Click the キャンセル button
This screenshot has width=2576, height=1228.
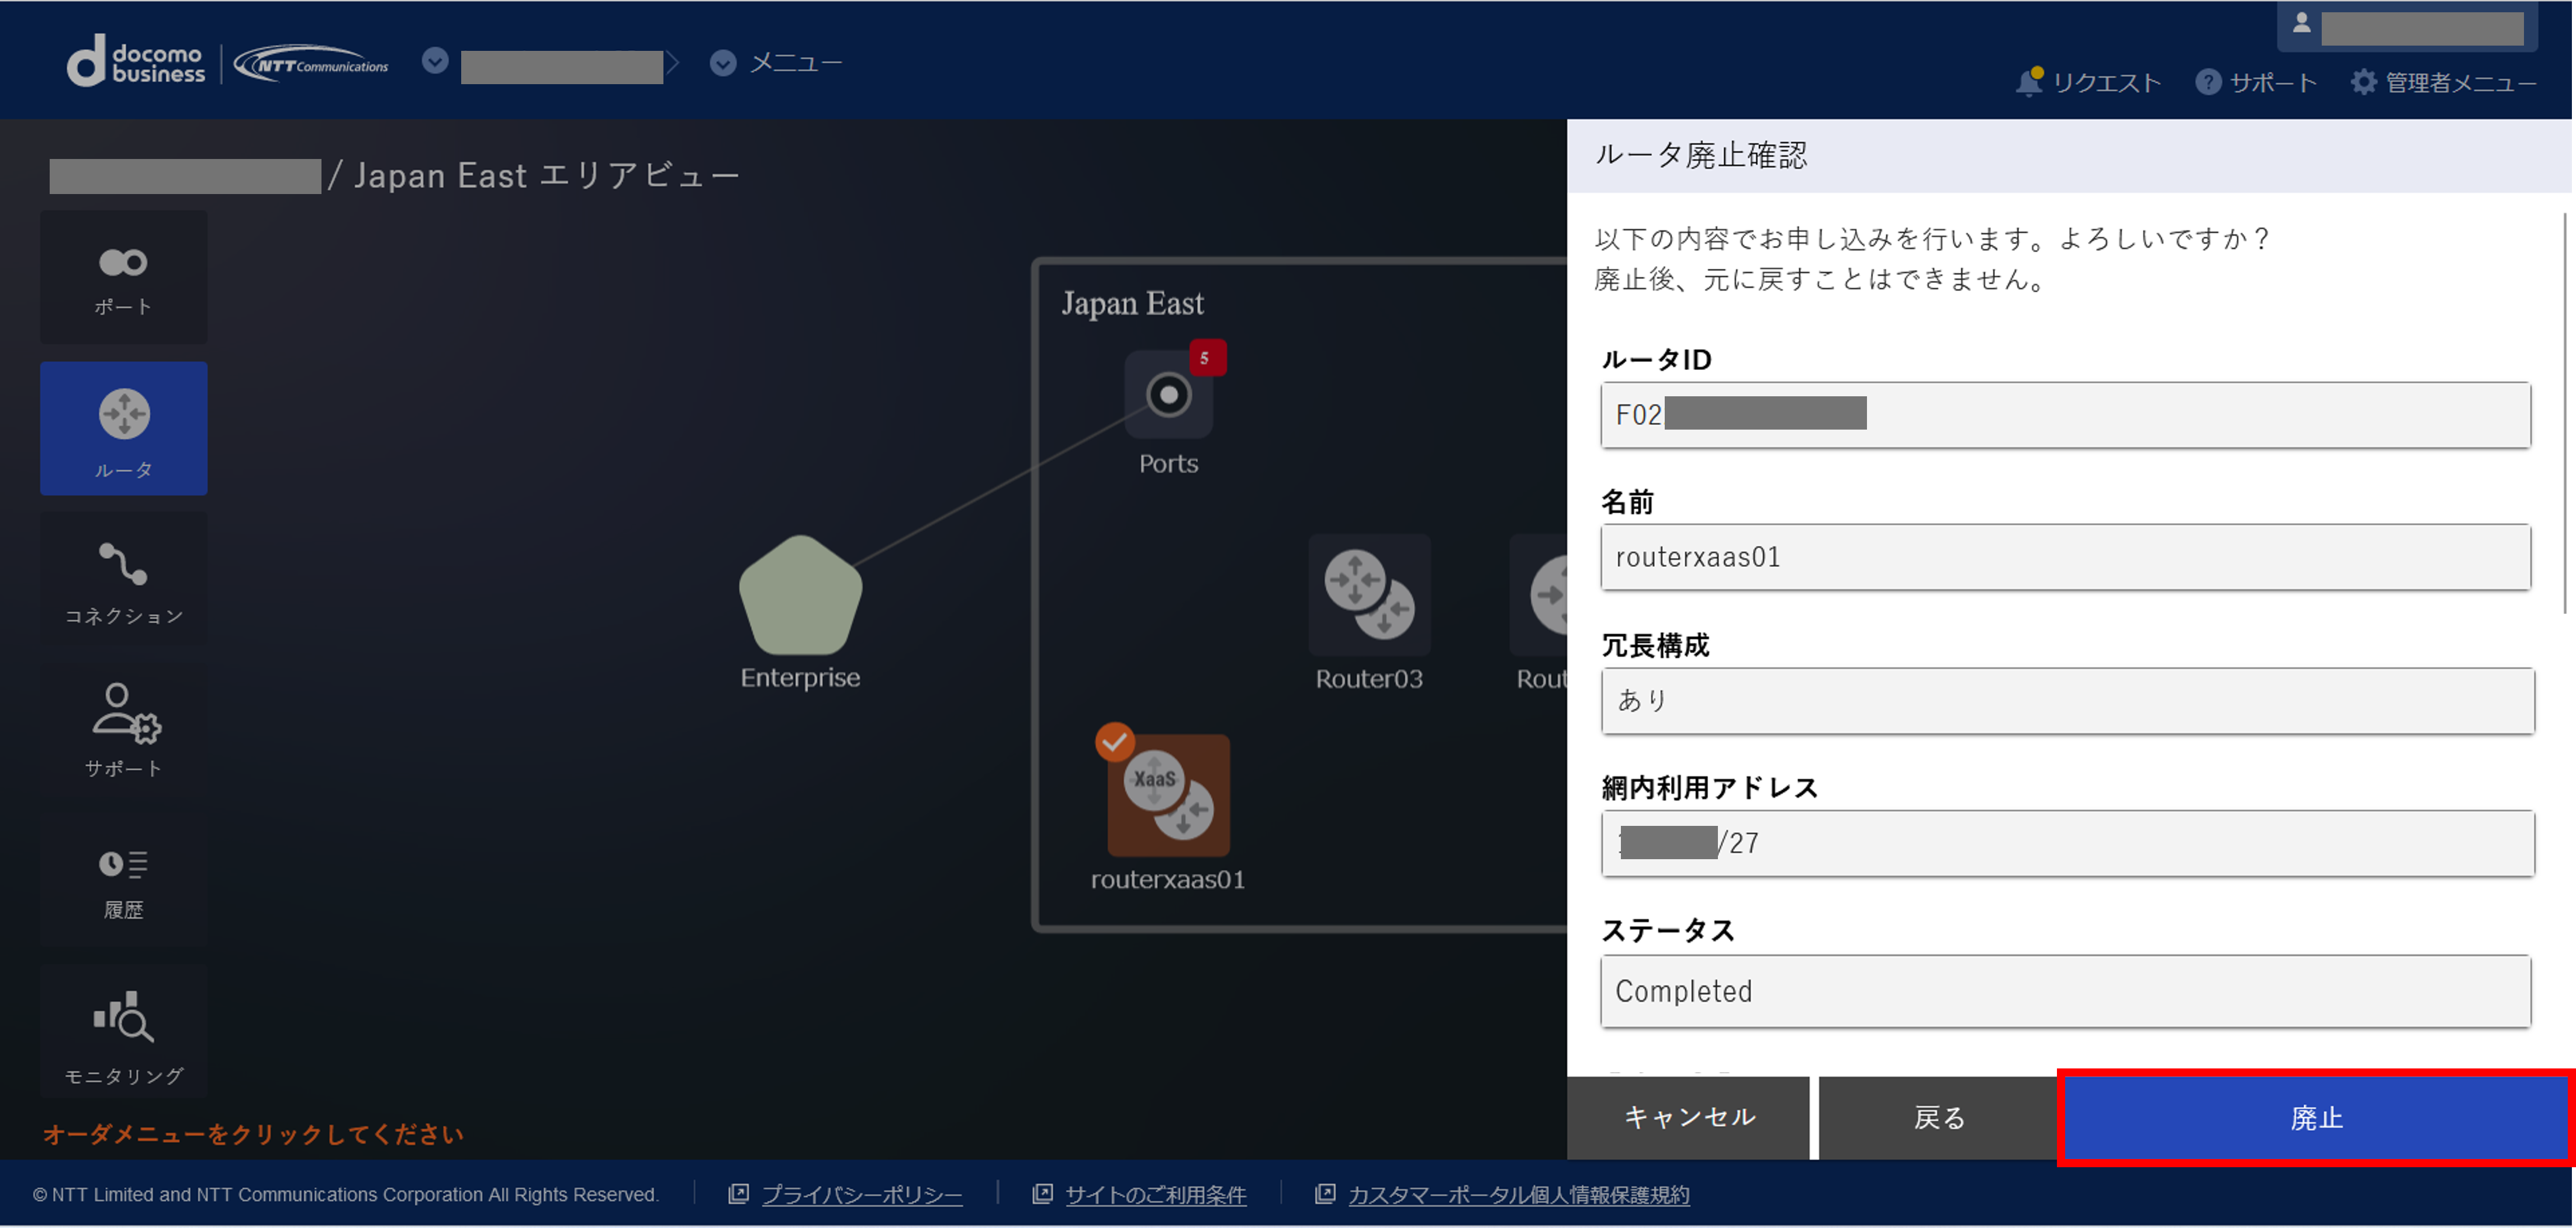coord(1689,1117)
